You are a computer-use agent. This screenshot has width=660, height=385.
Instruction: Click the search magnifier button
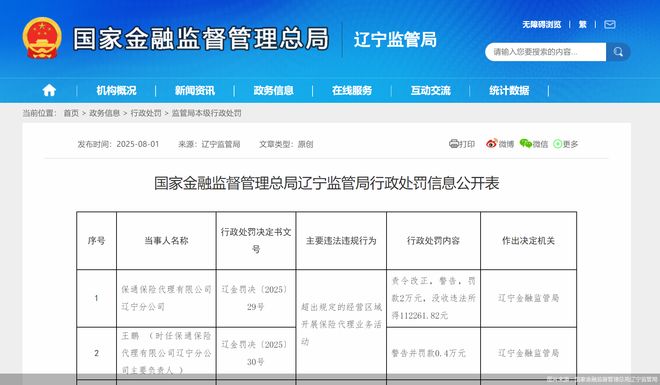[x=618, y=52]
